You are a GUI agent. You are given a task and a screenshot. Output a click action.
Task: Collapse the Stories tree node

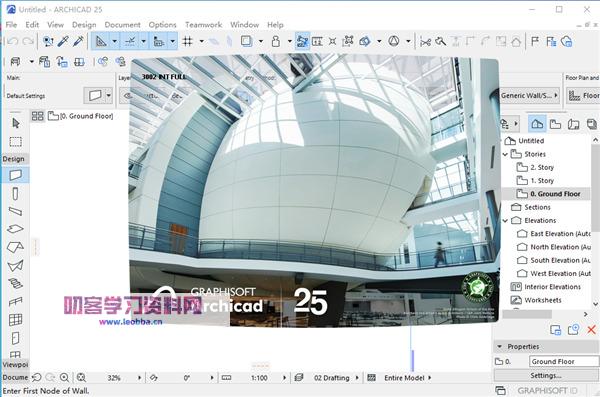505,154
